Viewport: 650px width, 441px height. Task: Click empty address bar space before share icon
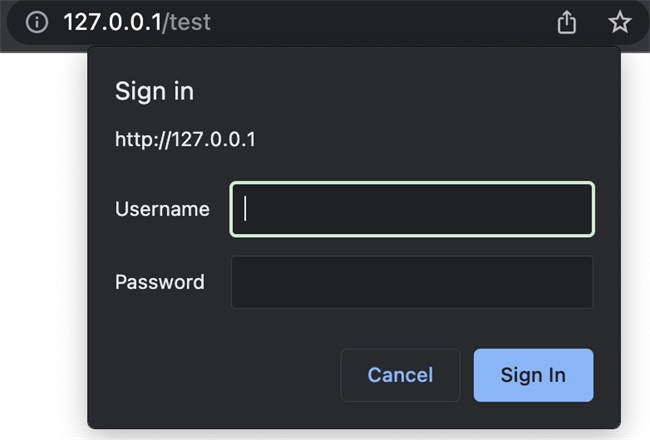pos(400,22)
